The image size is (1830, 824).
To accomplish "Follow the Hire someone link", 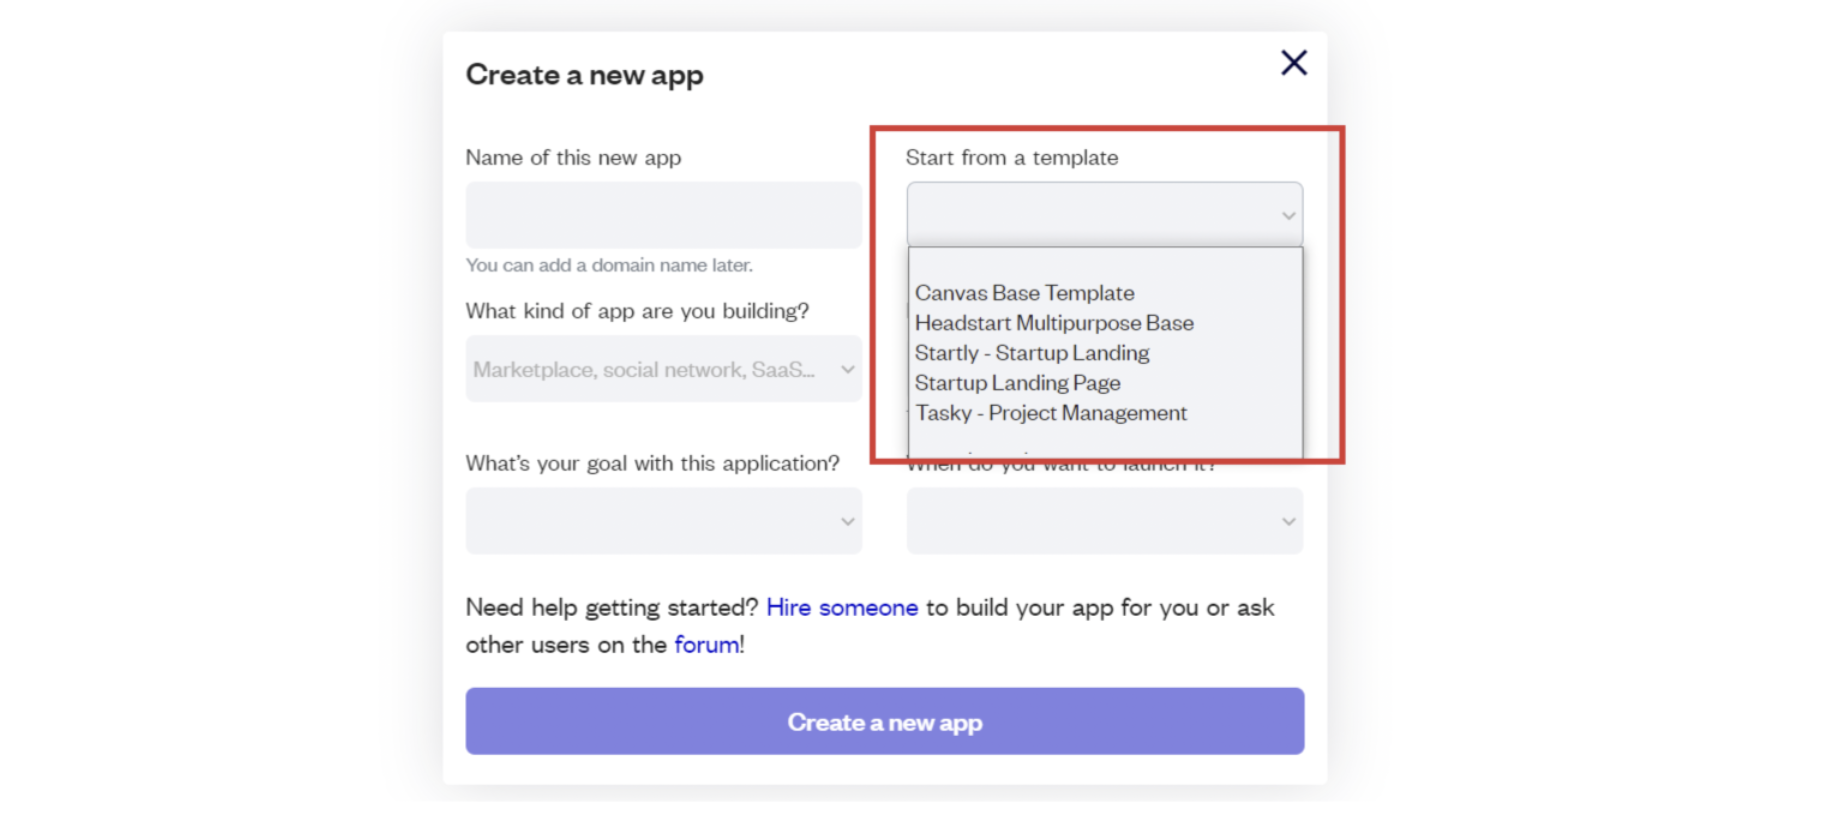I will click(x=841, y=608).
